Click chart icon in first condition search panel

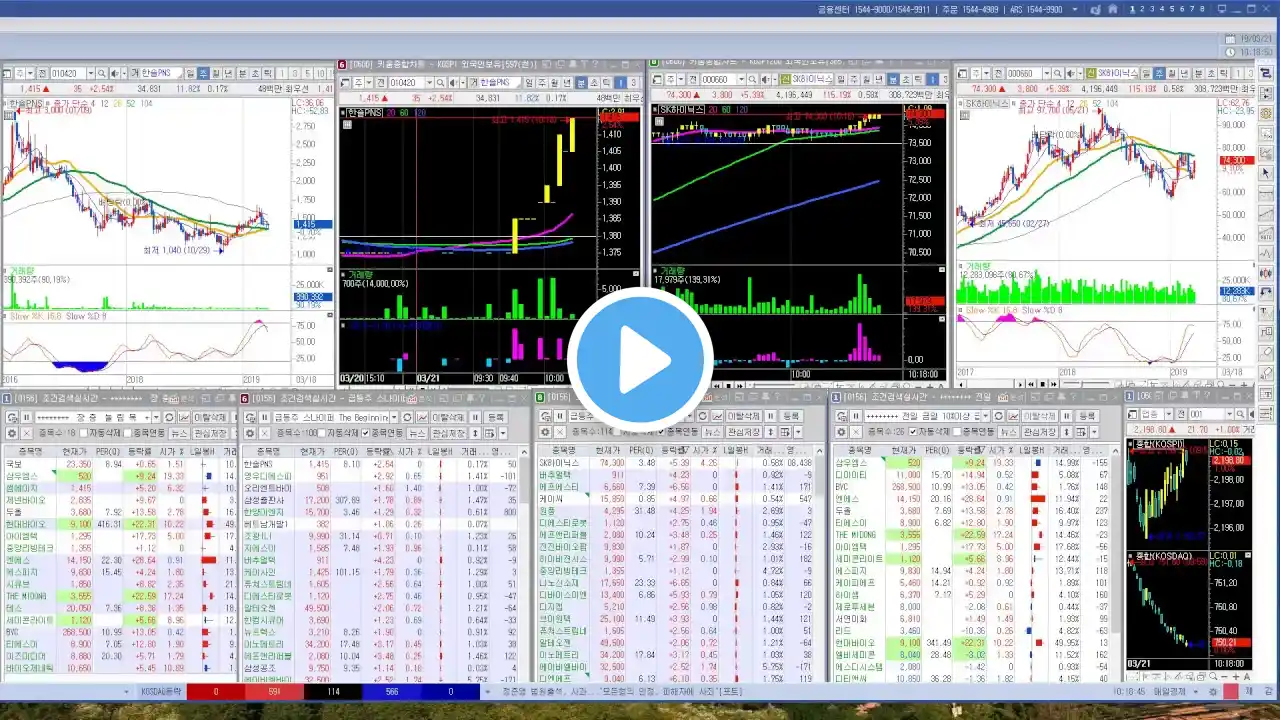[x=185, y=416]
